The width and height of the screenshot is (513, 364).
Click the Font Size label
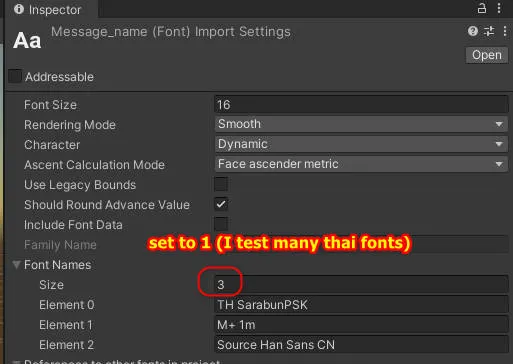[x=50, y=105]
